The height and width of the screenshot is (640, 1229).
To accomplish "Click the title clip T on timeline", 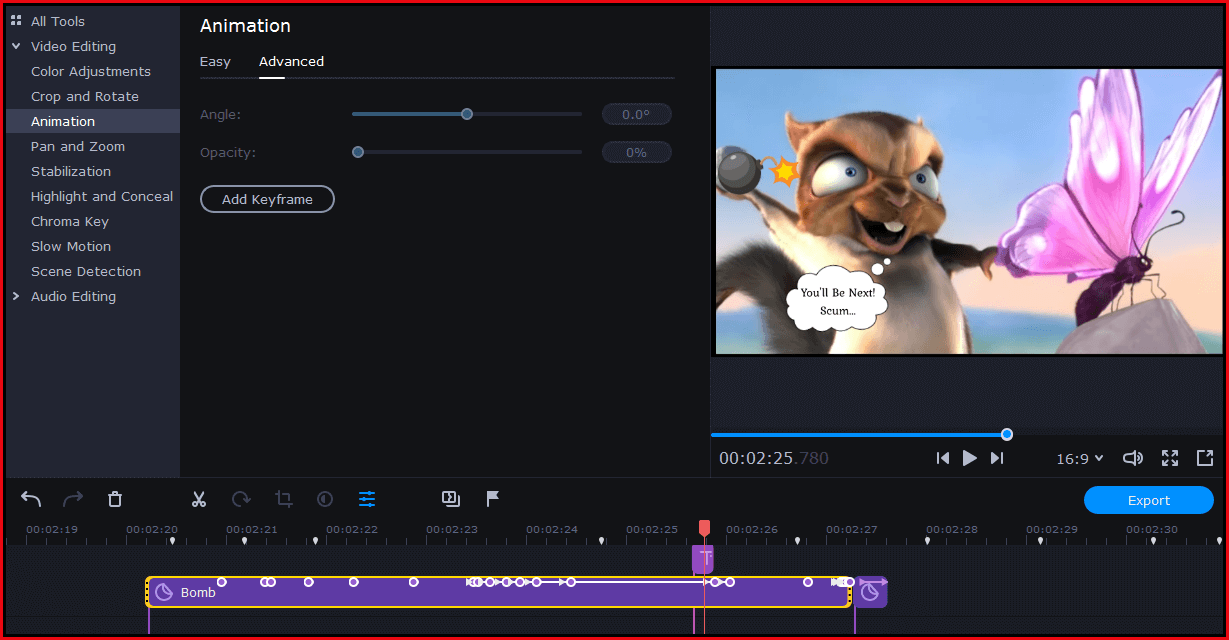I will 704,559.
